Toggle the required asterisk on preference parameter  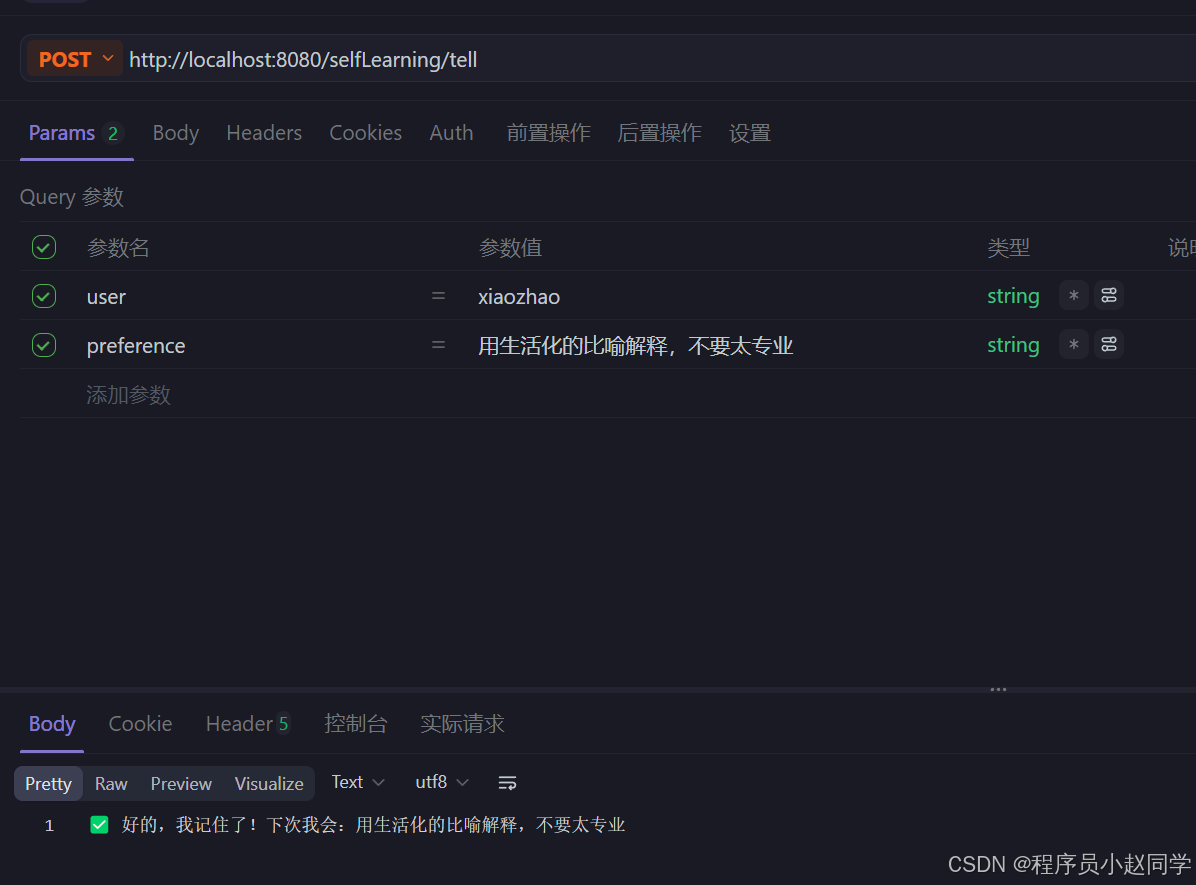click(1073, 344)
